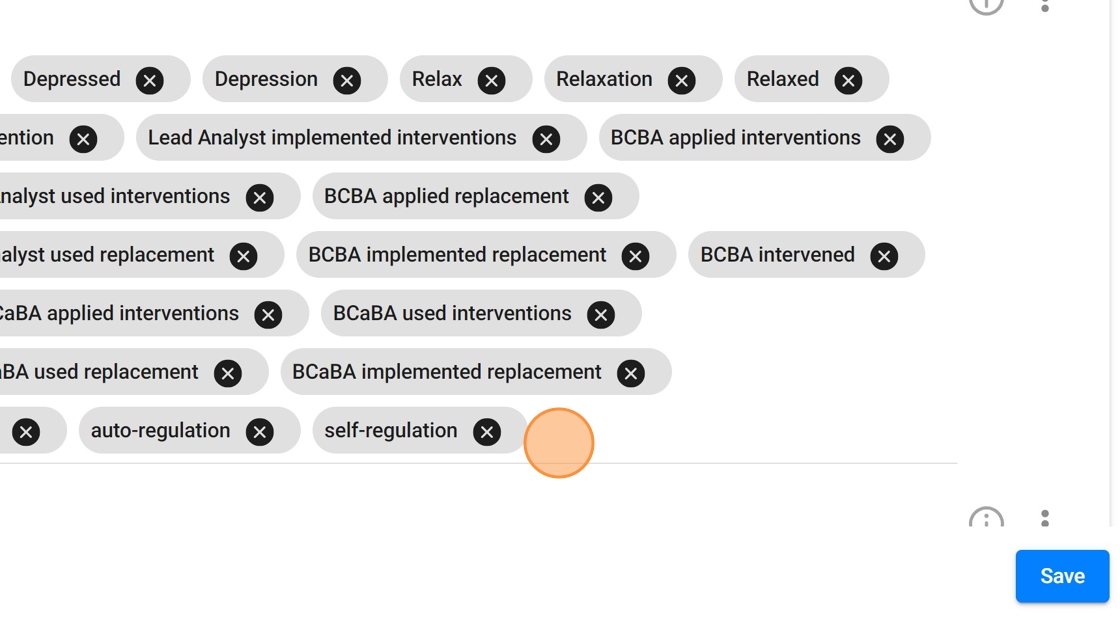Select the BCaBA used interventions chip label
The image size is (1120, 626).
(x=452, y=314)
